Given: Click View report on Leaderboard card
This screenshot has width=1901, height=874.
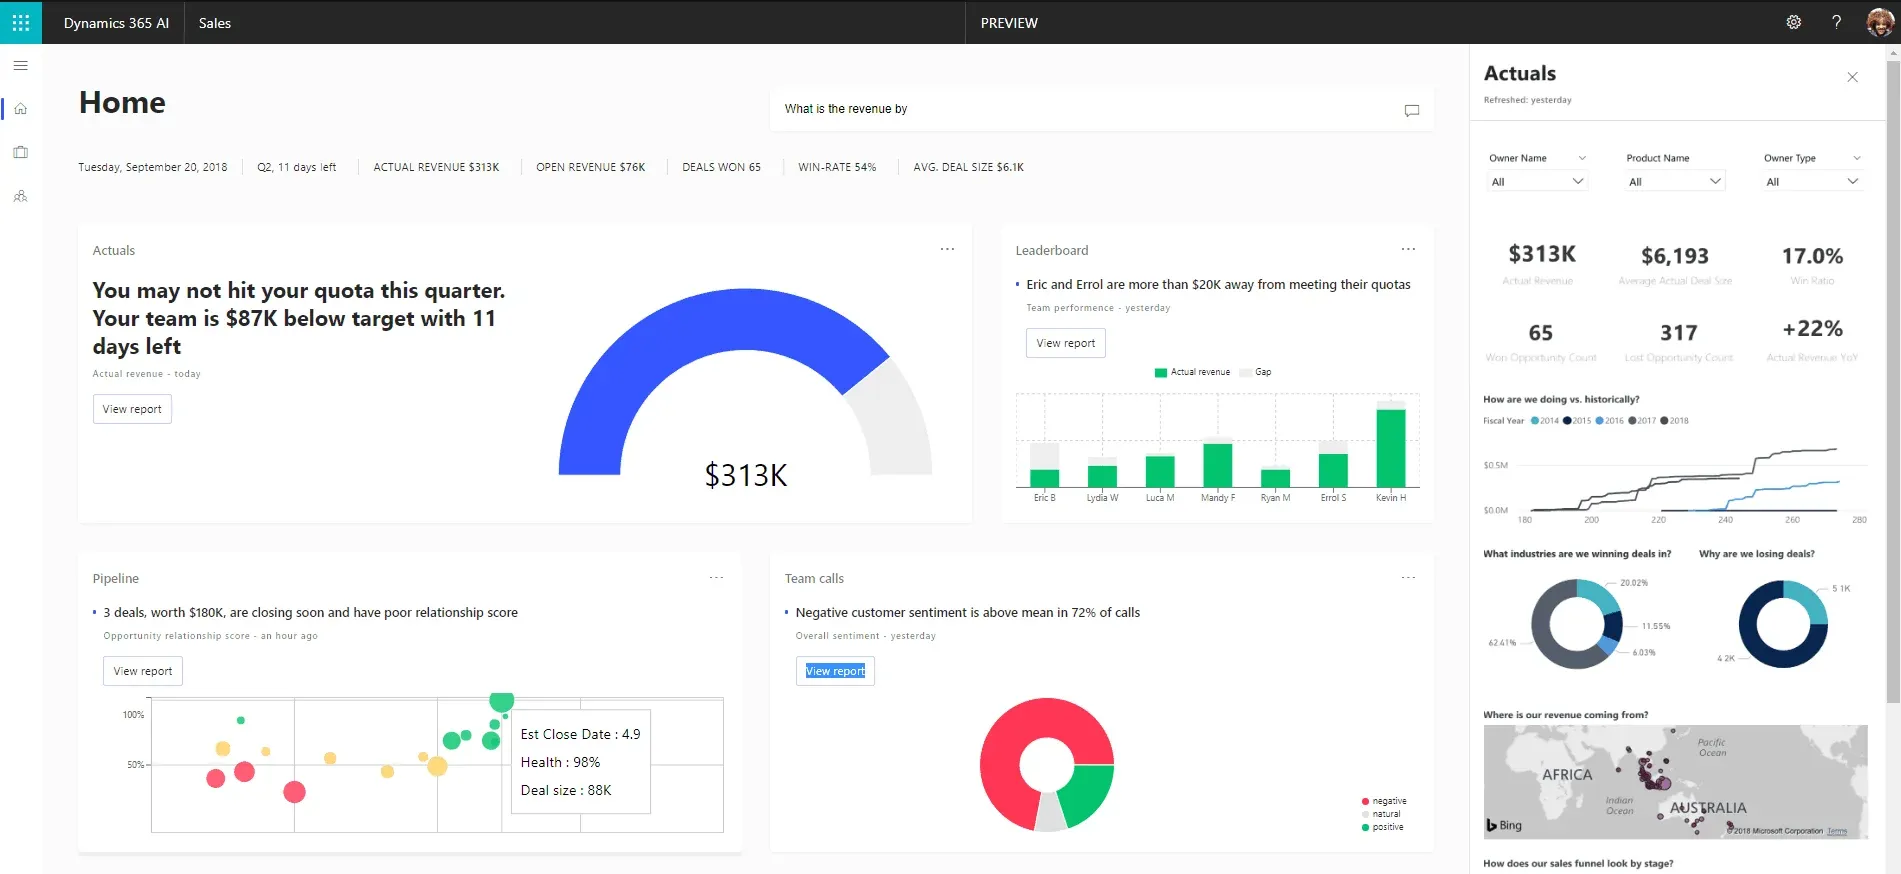Looking at the screenshot, I should coord(1065,343).
